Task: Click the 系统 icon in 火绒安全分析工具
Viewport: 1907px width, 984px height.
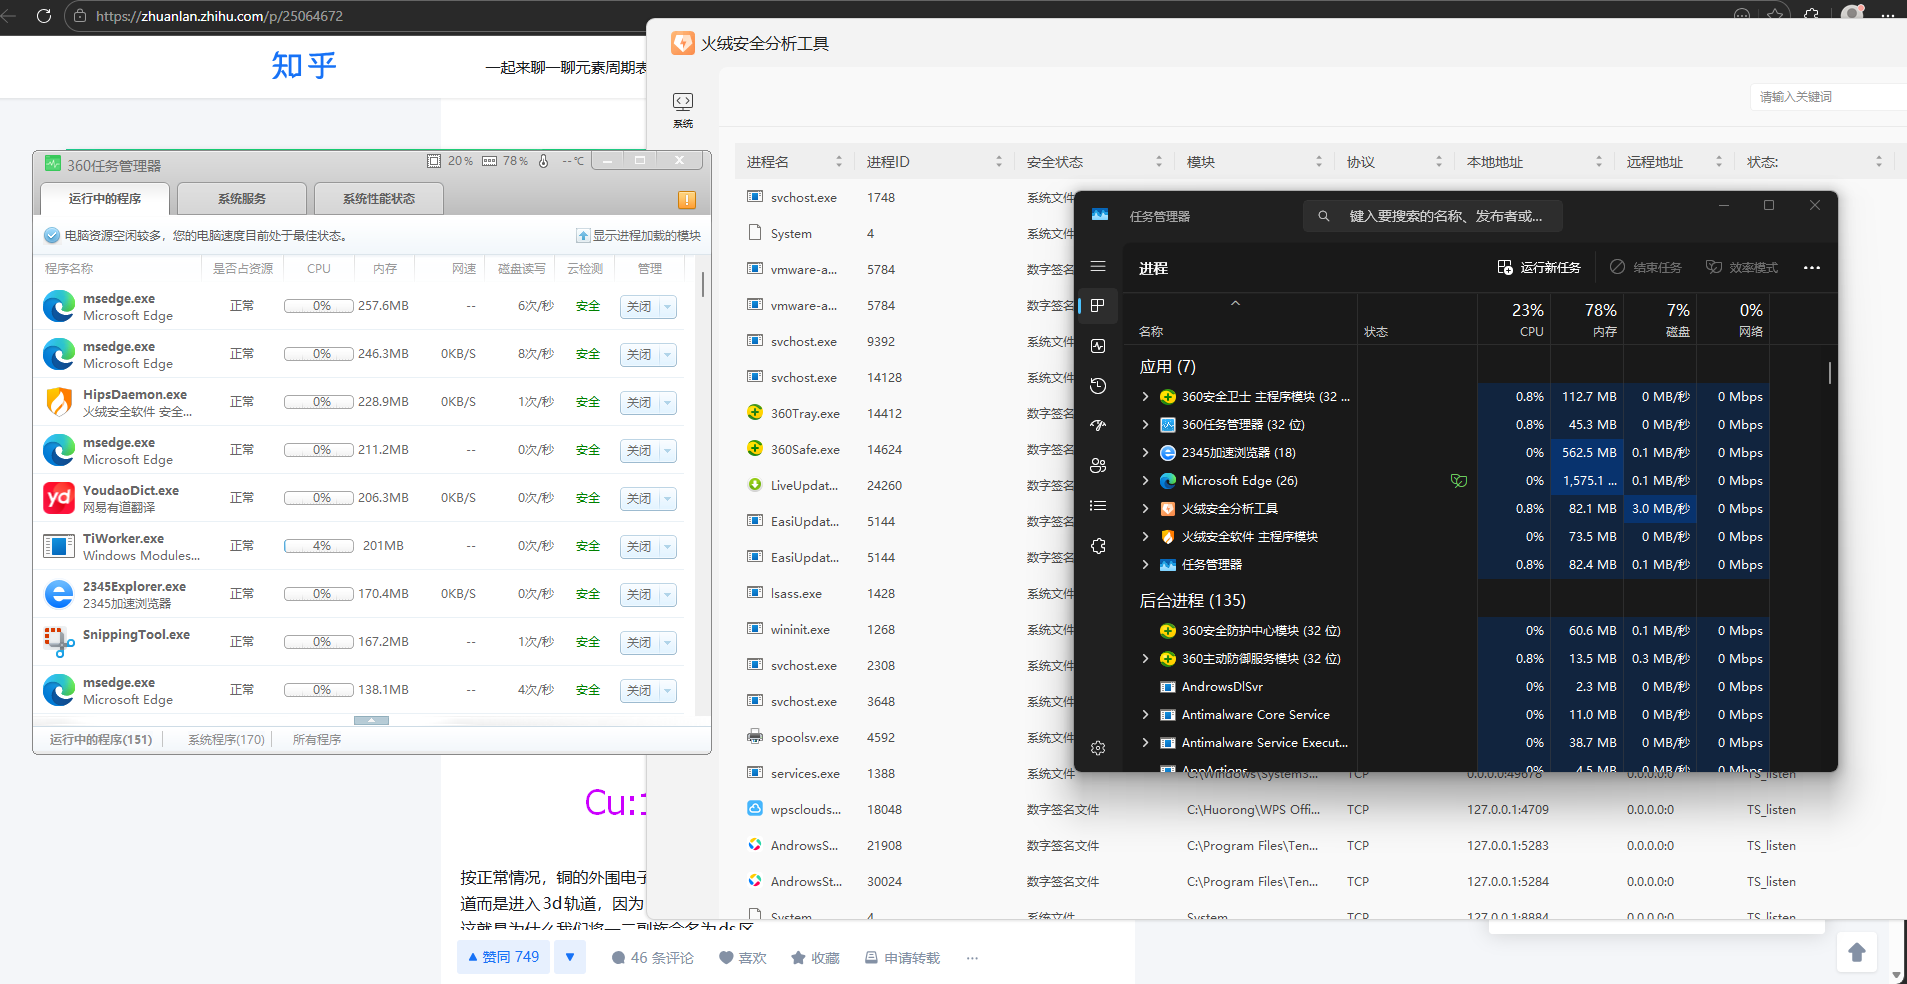Action: [x=683, y=109]
